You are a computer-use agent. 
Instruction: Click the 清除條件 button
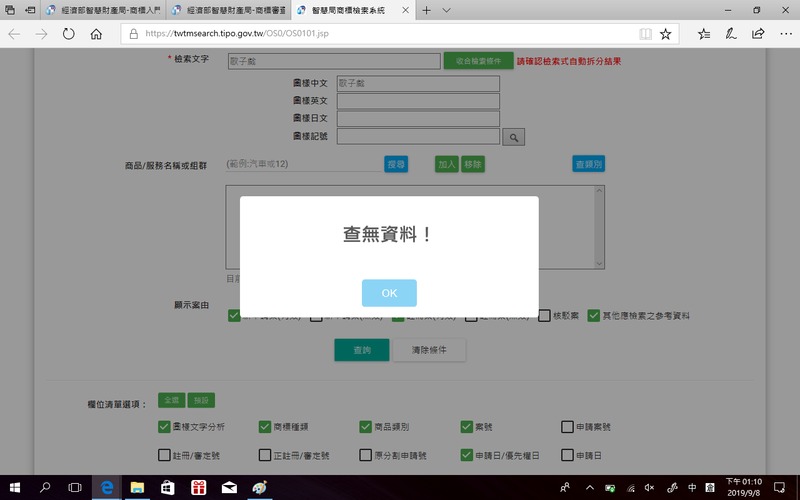click(429, 351)
